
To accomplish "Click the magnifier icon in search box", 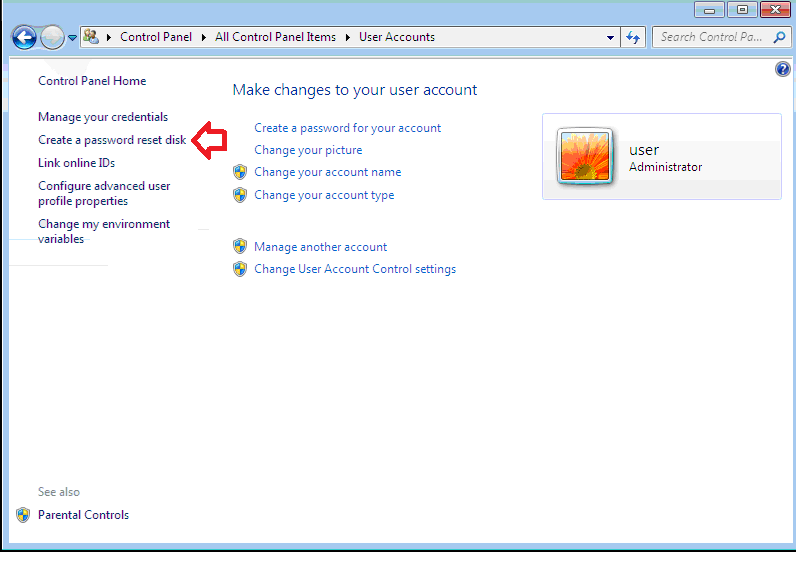I will click(x=780, y=37).
